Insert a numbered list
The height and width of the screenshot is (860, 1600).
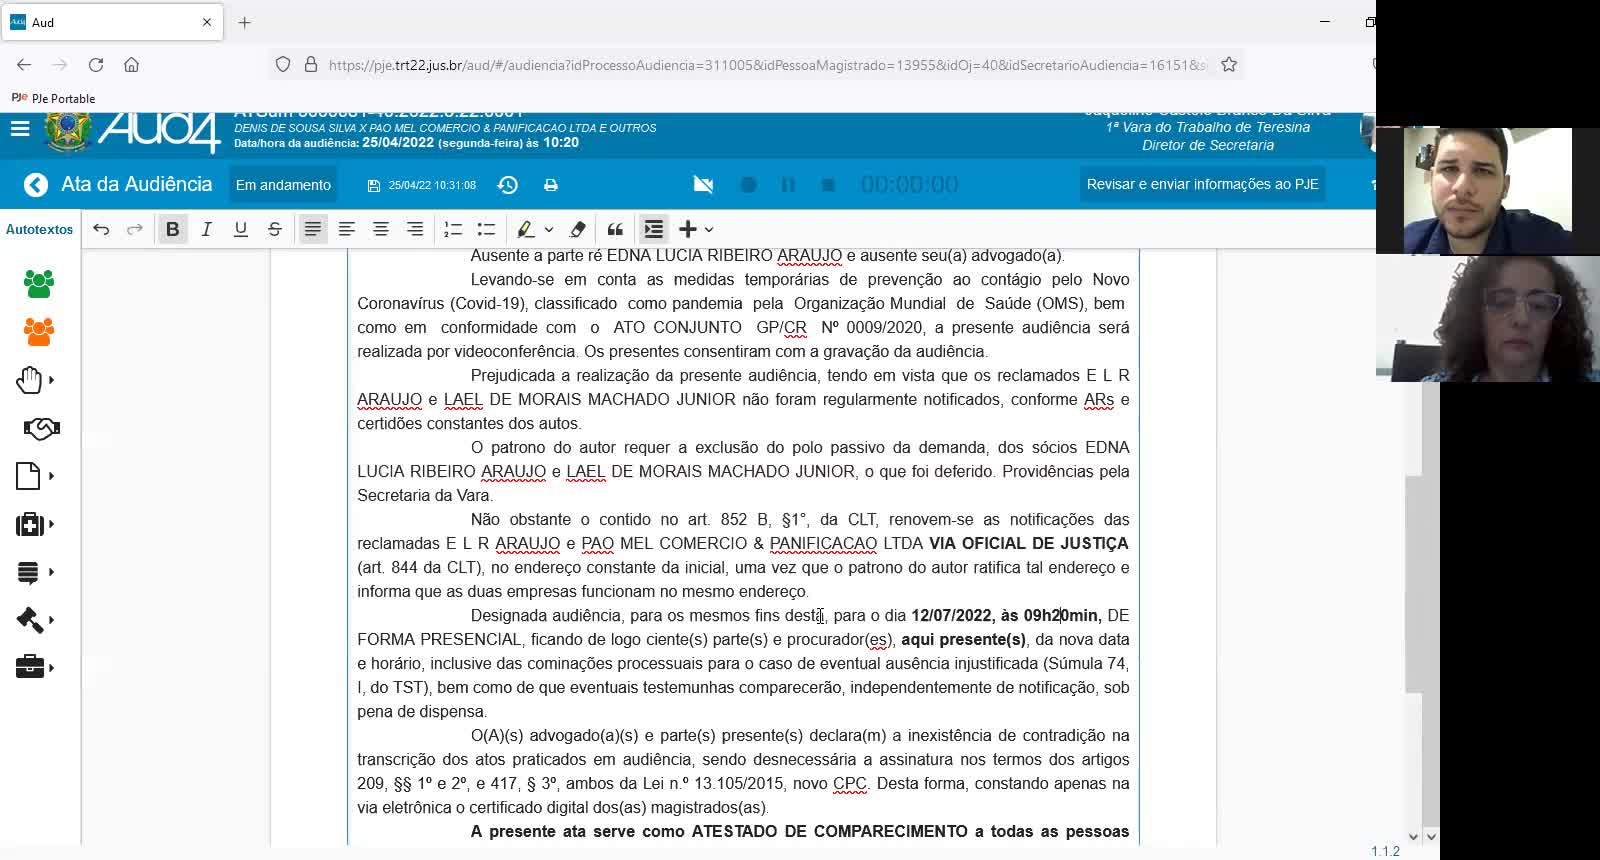453,229
